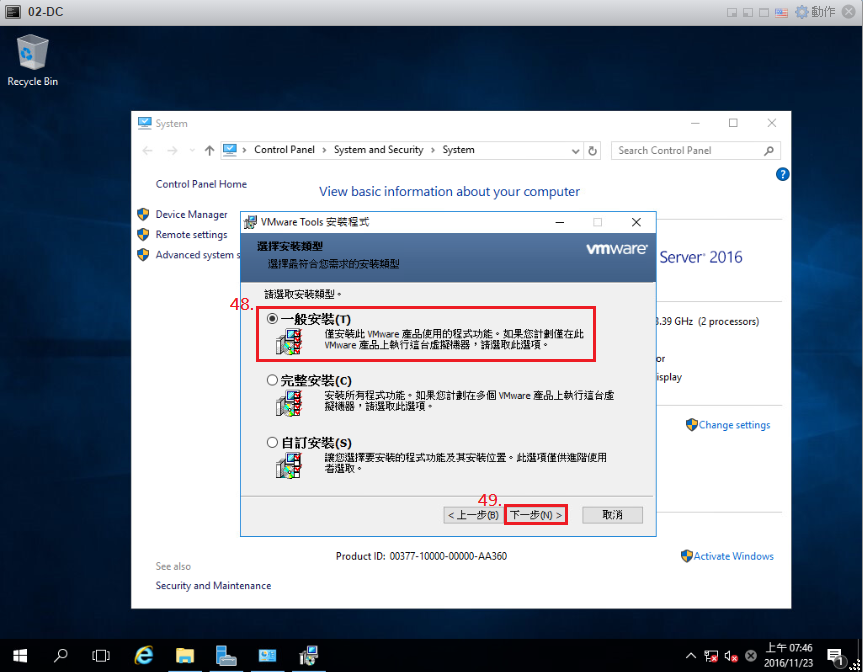Click the magnifier icon in Control Panel search
This screenshot has width=863, height=672.
769,150
